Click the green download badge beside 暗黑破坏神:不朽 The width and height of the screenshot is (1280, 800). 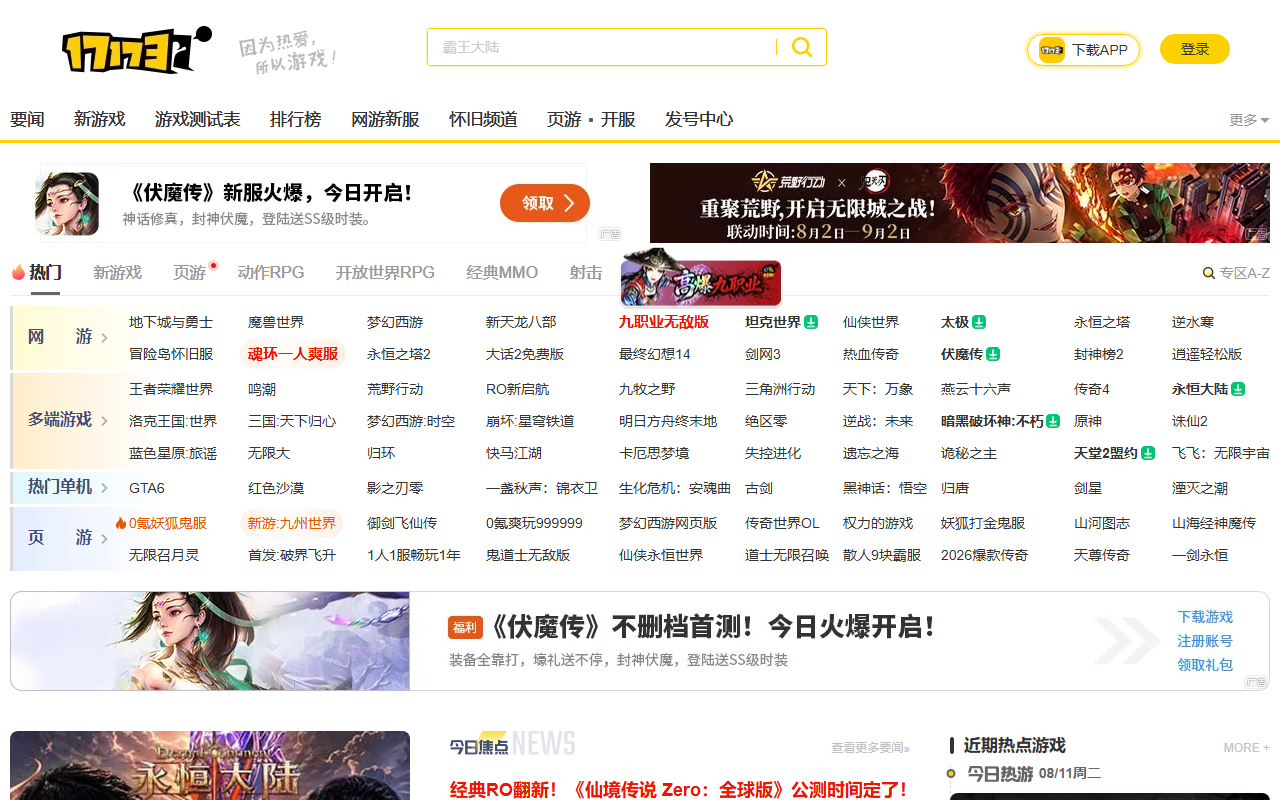tap(1053, 422)
